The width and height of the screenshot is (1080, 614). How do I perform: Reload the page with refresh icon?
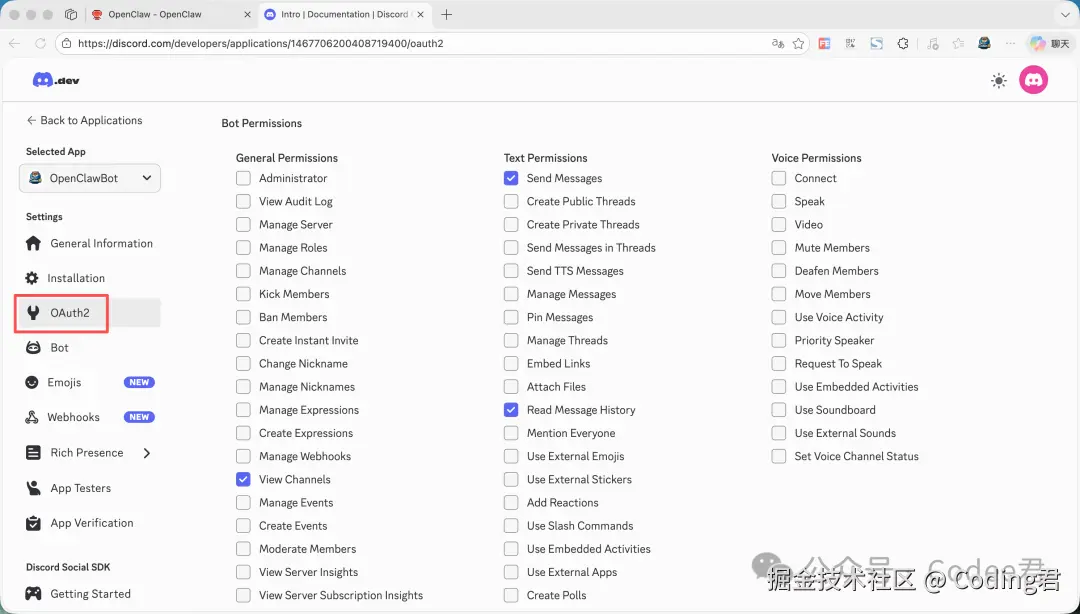click(40, 43)
